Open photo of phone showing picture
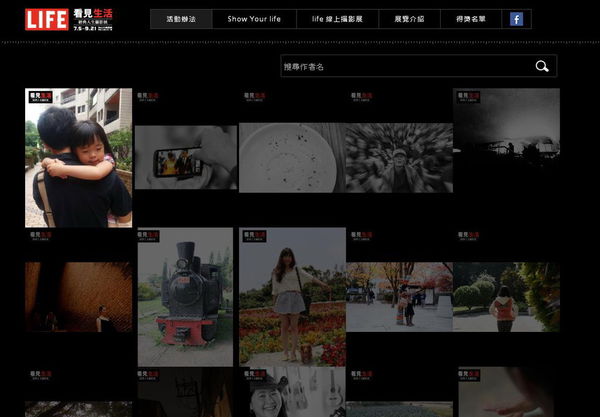 [185, 158]
